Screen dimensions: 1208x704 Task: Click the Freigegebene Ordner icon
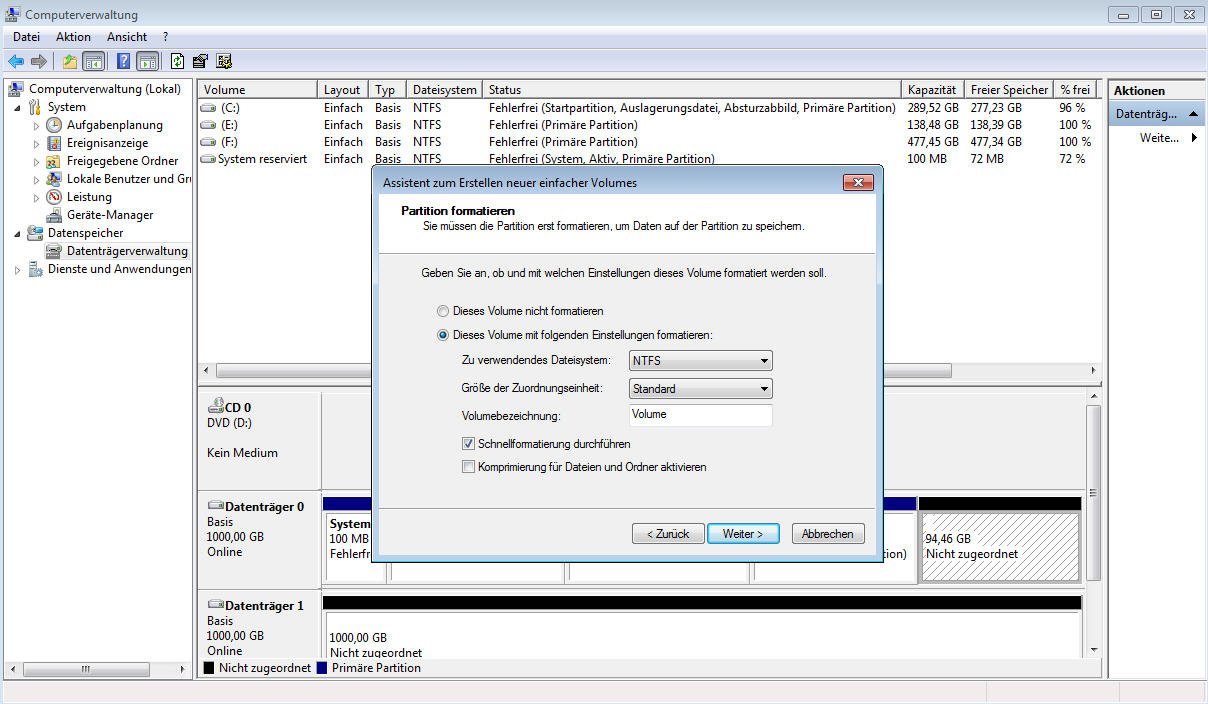[x=54, y=161]
